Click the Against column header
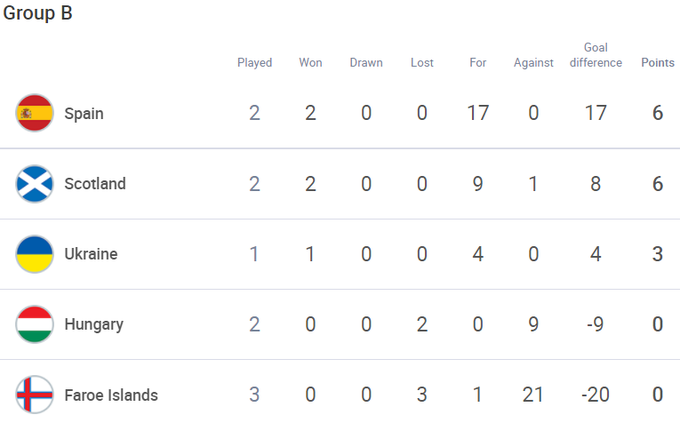 point(533,62)
